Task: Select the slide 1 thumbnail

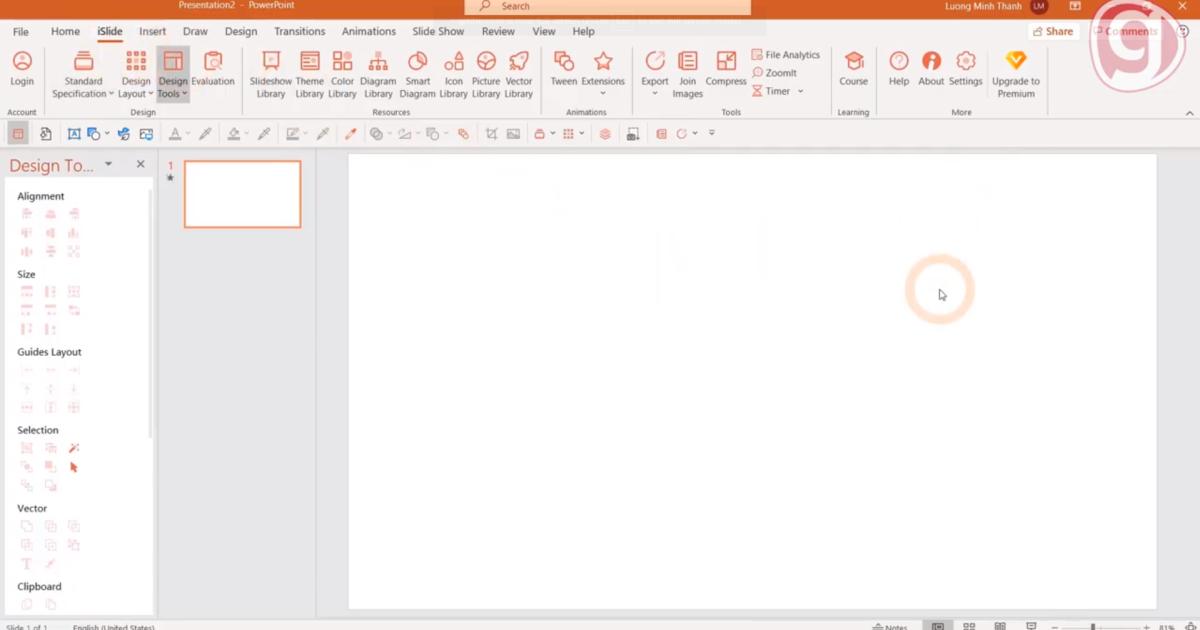Action: click(x=242, y=194)
